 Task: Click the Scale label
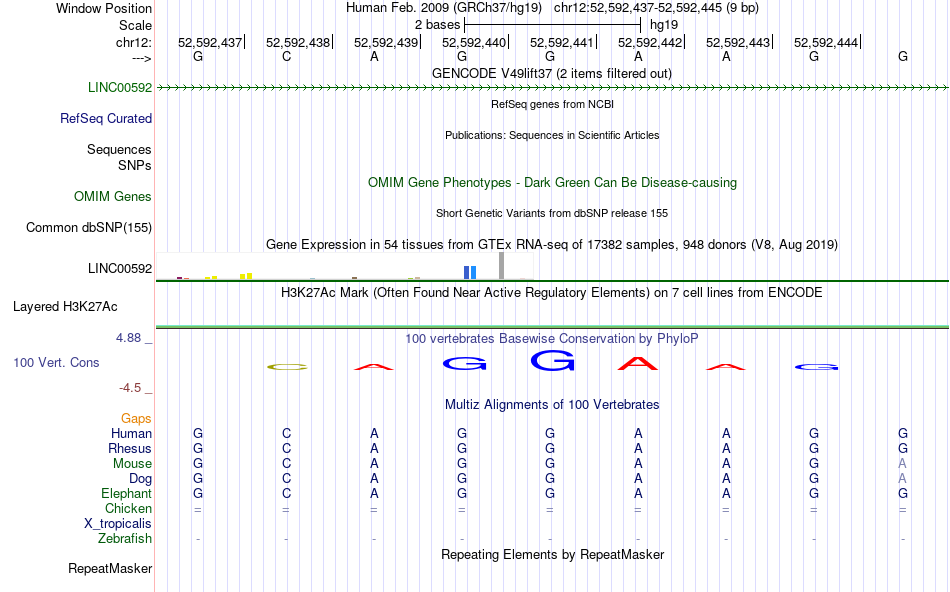136,25
